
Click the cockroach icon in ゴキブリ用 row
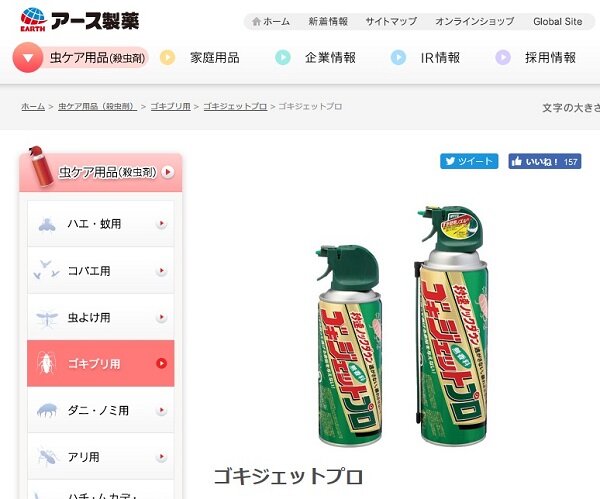[47, 364]
